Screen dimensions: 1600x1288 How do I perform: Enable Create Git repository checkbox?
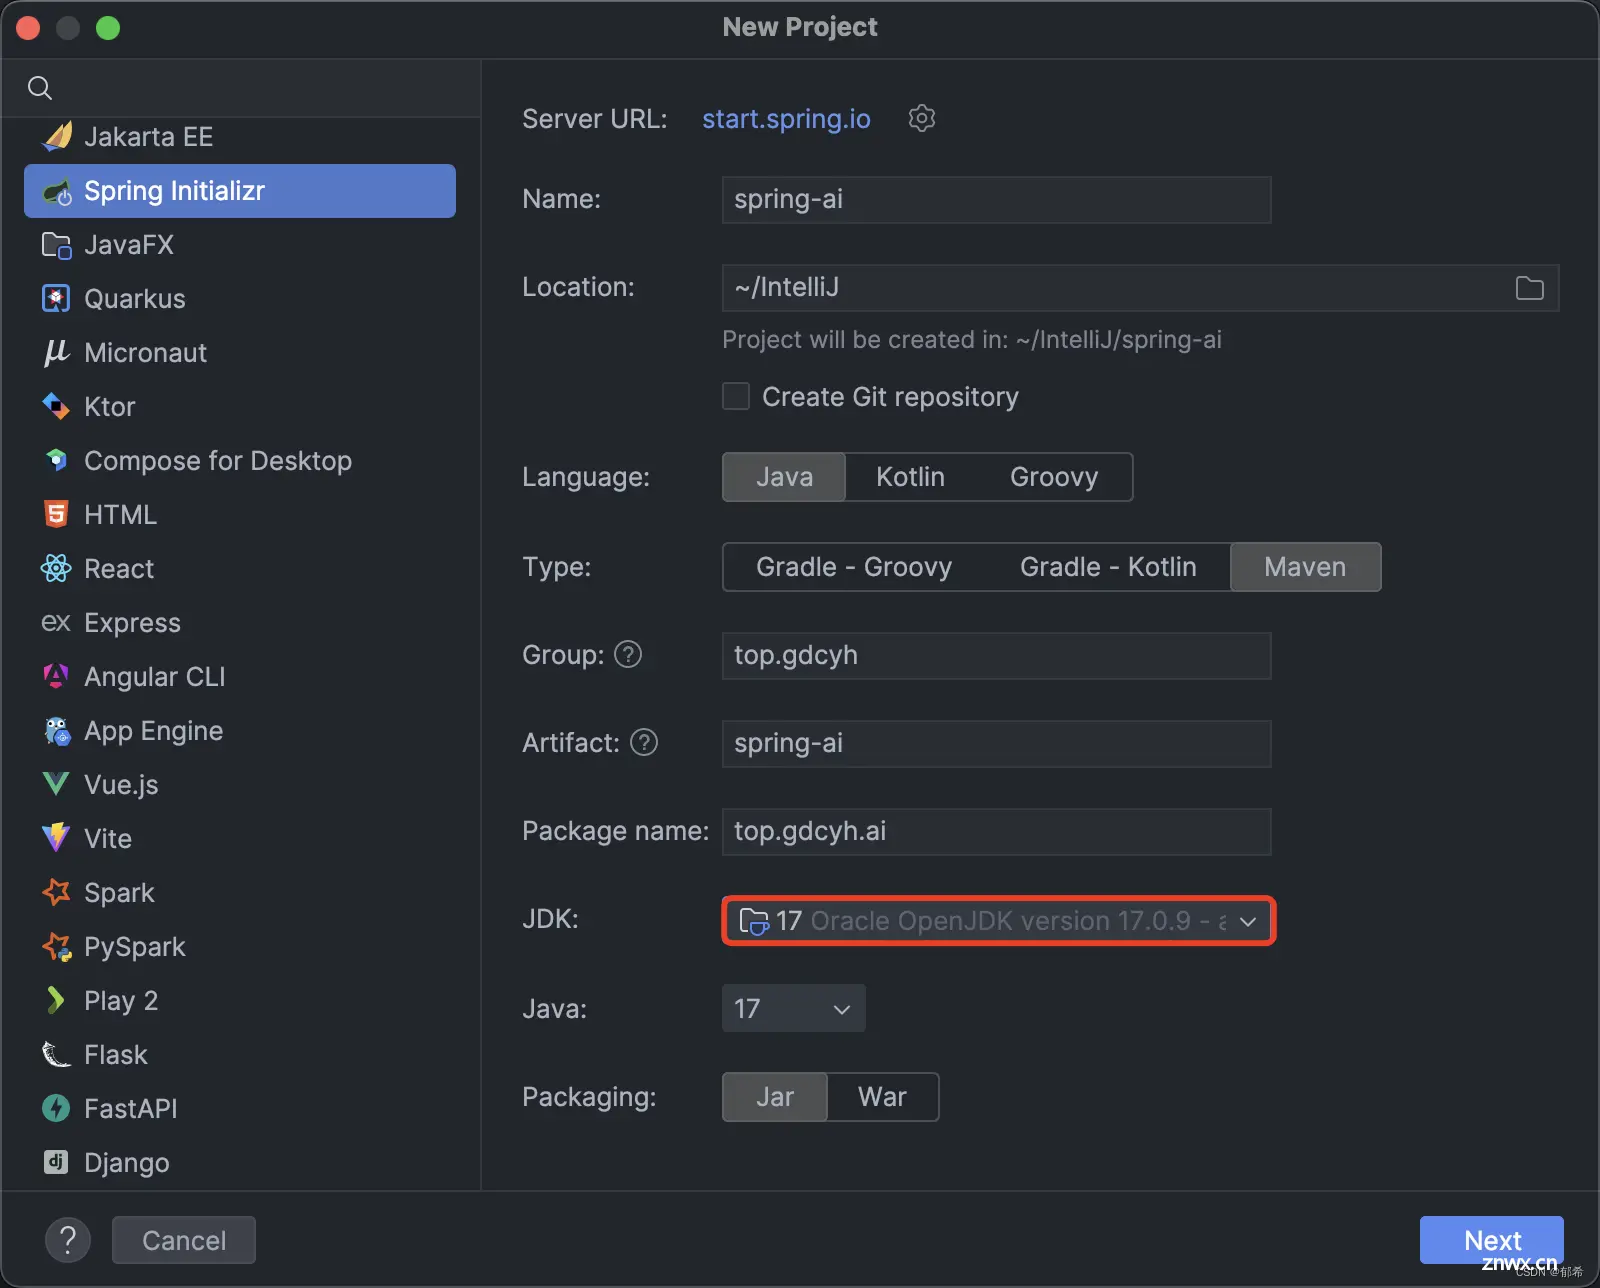tap(736, 397)
